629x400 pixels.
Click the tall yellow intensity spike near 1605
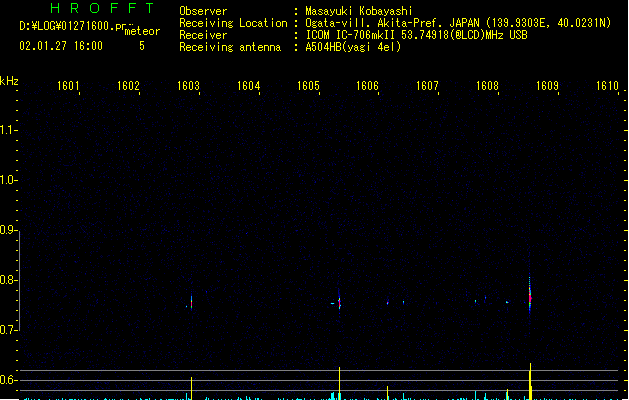(x=339, y=383)
